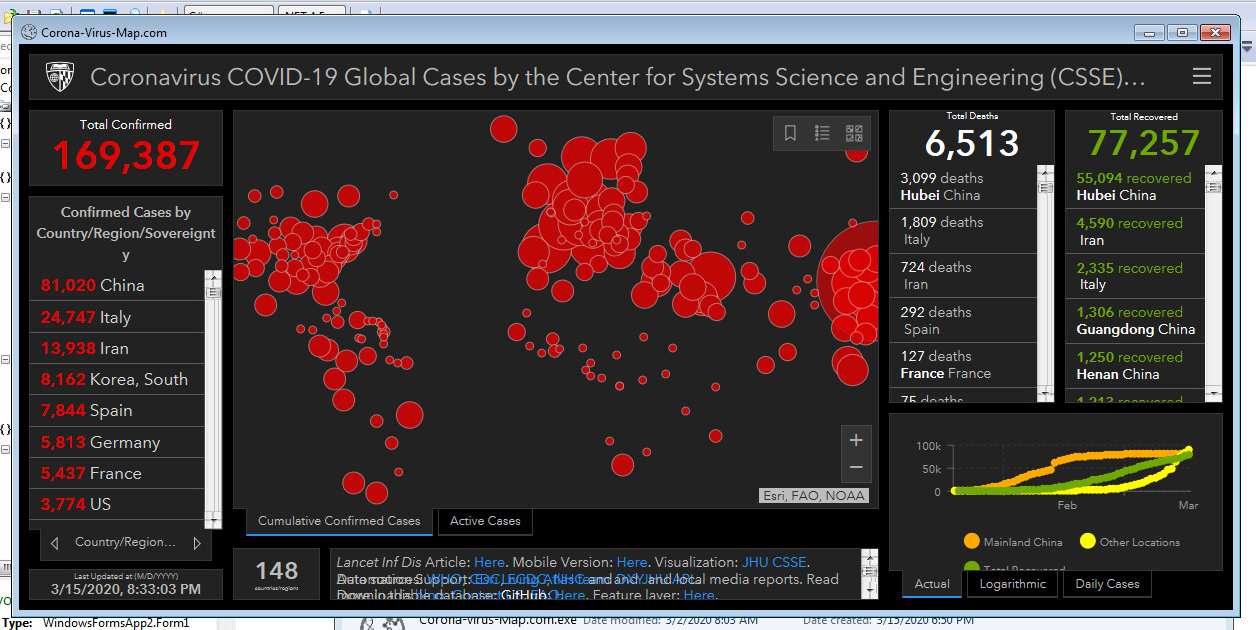
Task: Open the Country/Region list selector tab
Action: (x=125, y=543)
